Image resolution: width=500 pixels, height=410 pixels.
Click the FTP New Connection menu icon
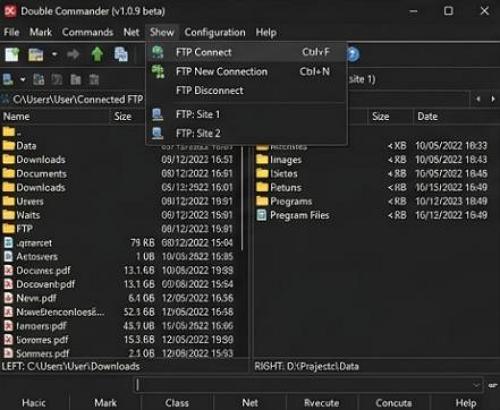(158, 71)
